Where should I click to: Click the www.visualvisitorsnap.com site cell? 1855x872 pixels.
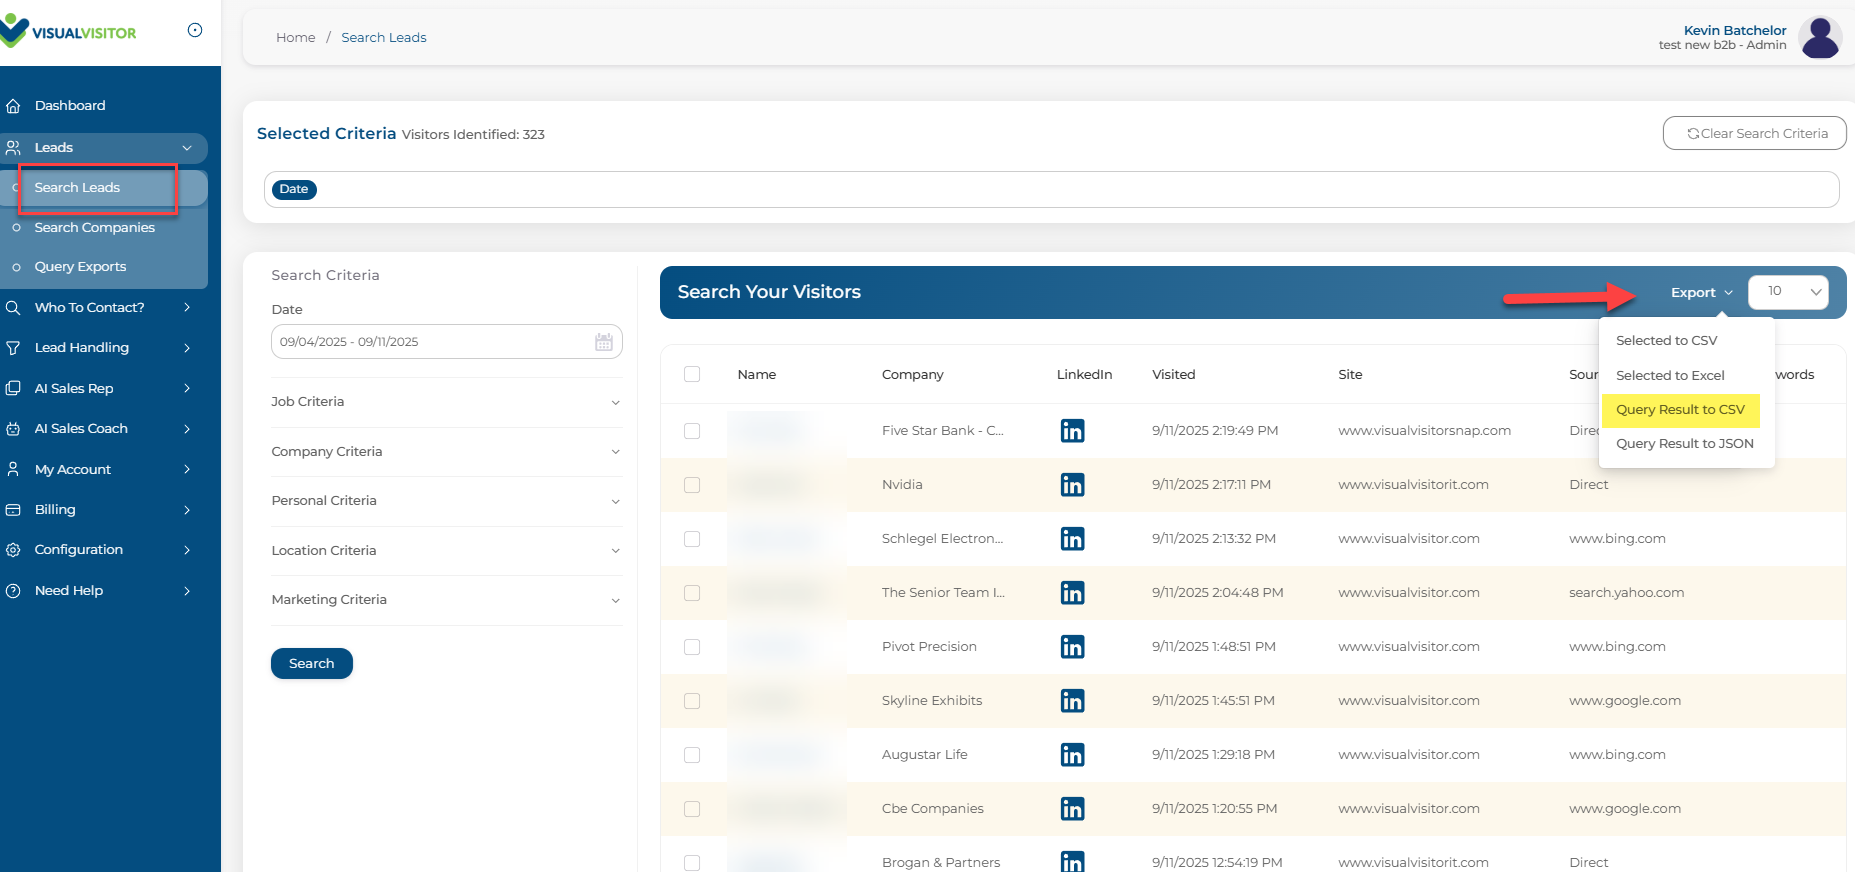1424,431
